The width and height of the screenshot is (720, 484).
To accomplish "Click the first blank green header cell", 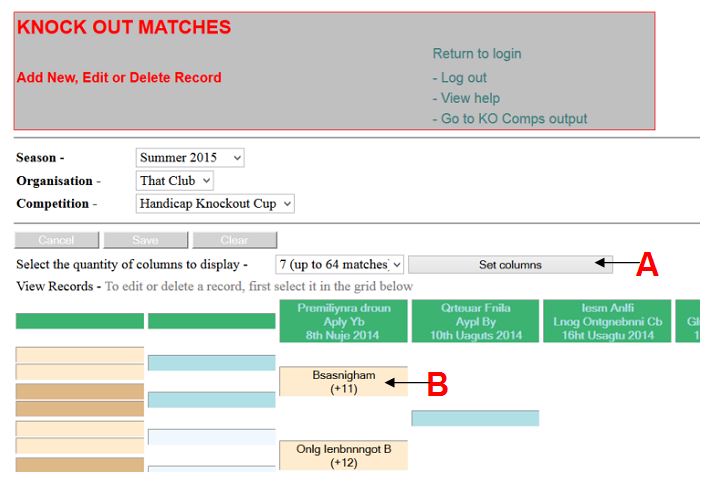I will [x=79, y=321].
